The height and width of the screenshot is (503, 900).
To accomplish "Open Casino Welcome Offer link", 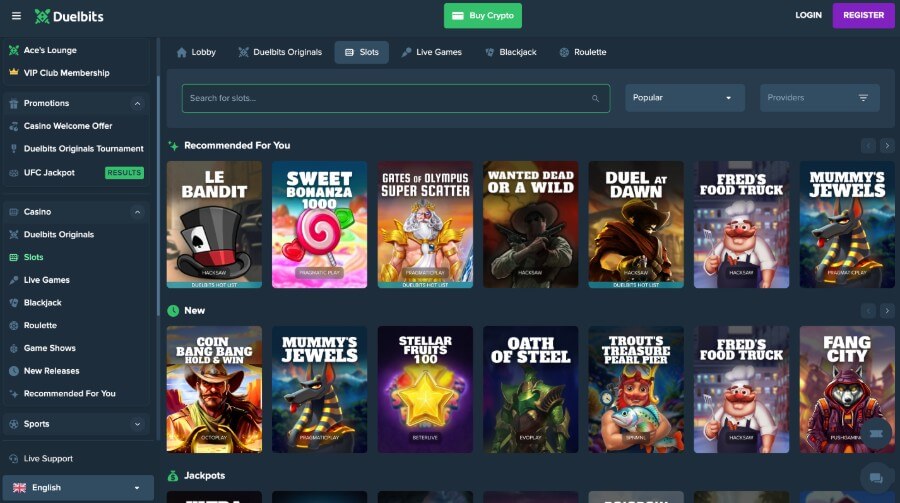I will (68, 126).
